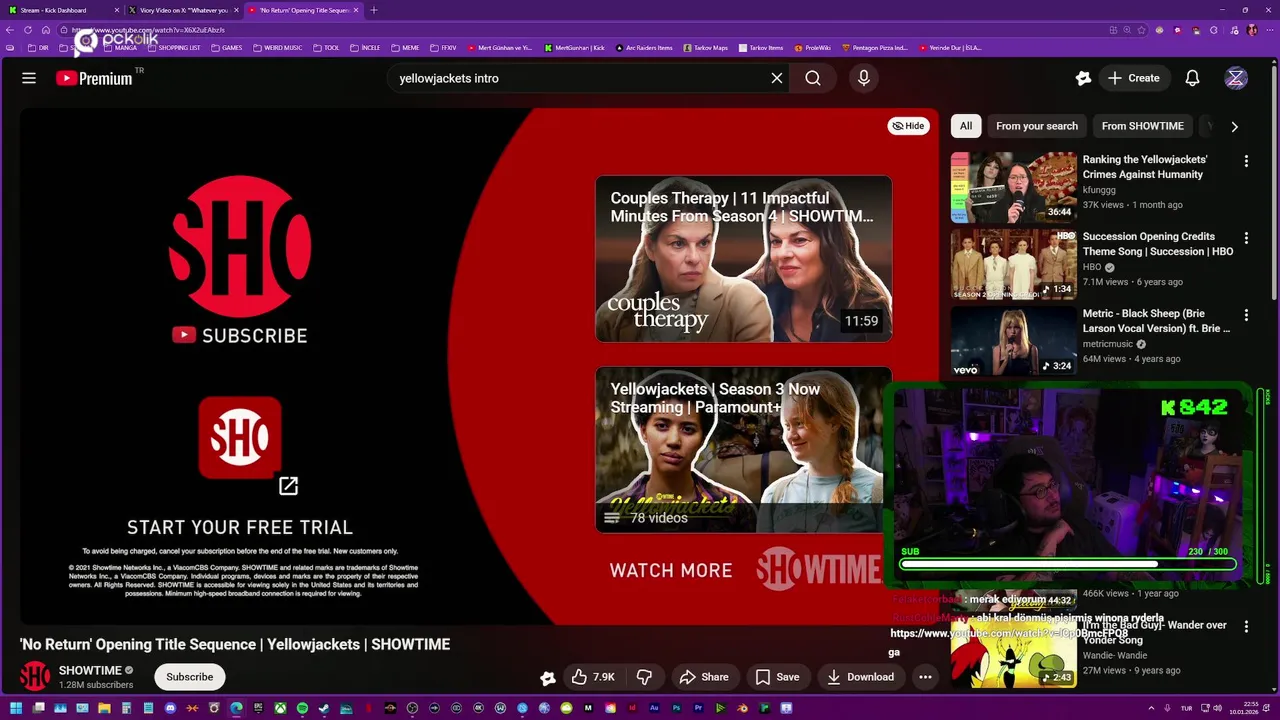Open options for Metric Black Sheep video
The height and width of the screenshot is (720, 1280).
click(1246, 315)
